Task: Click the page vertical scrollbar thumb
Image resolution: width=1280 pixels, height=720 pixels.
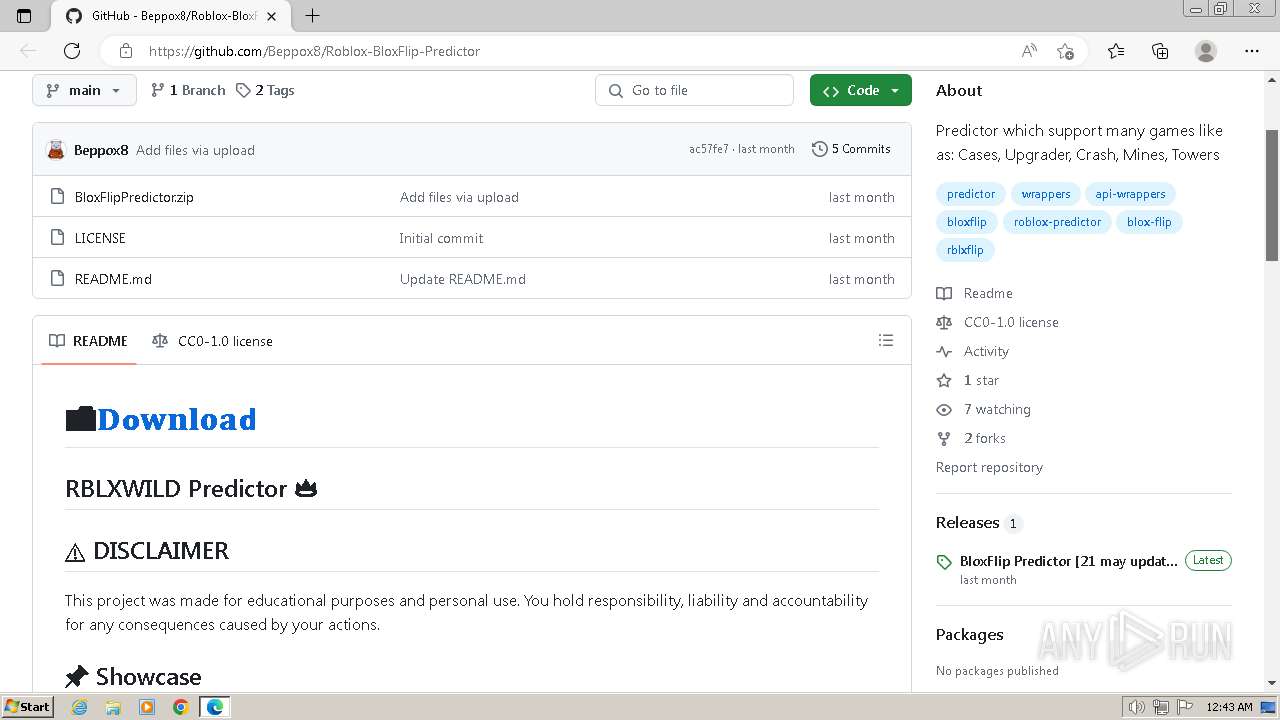Action: [x=1272, y=195]
